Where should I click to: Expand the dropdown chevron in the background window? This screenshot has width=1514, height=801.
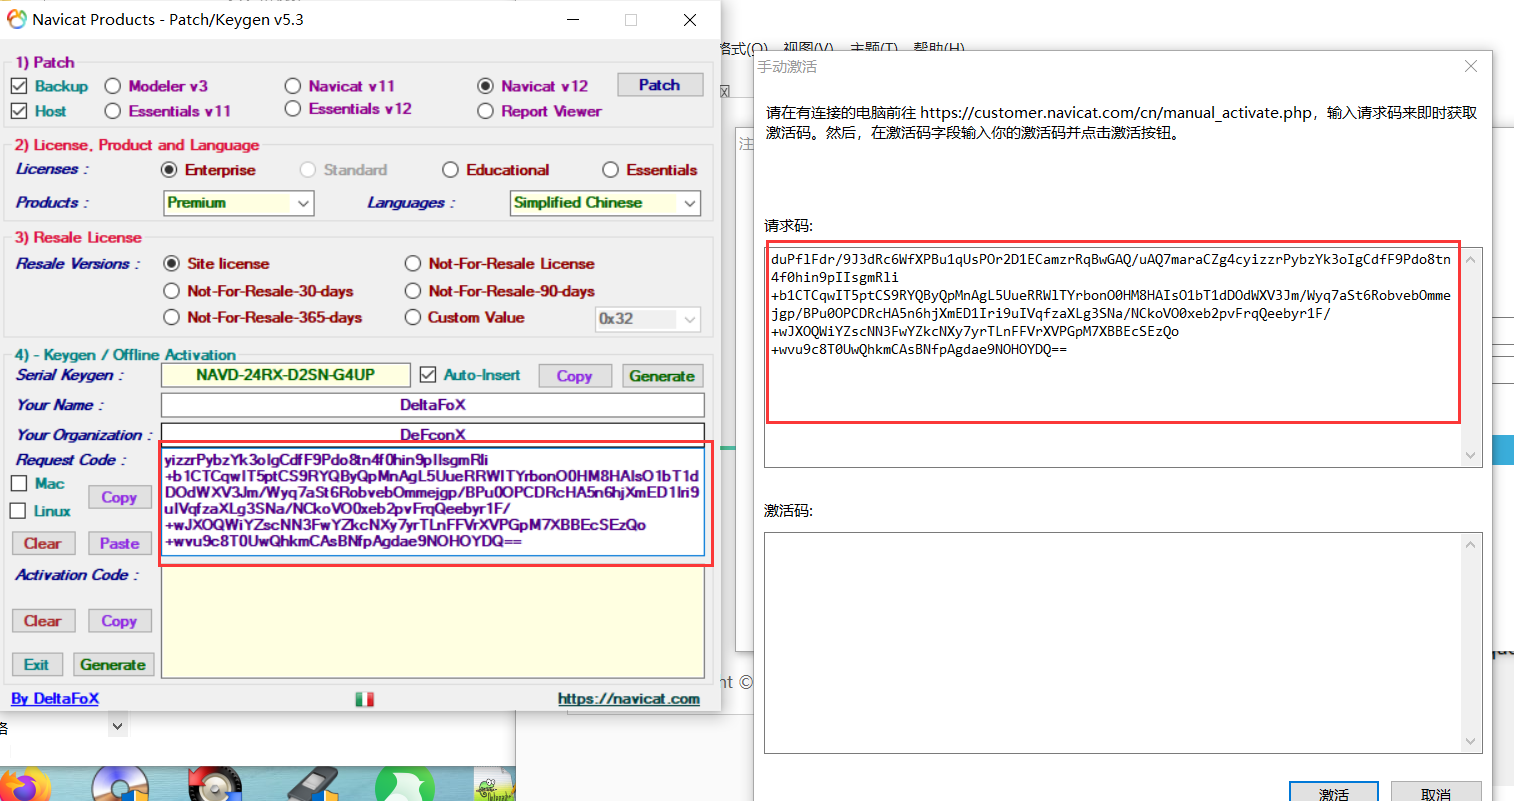pos(118,726)
